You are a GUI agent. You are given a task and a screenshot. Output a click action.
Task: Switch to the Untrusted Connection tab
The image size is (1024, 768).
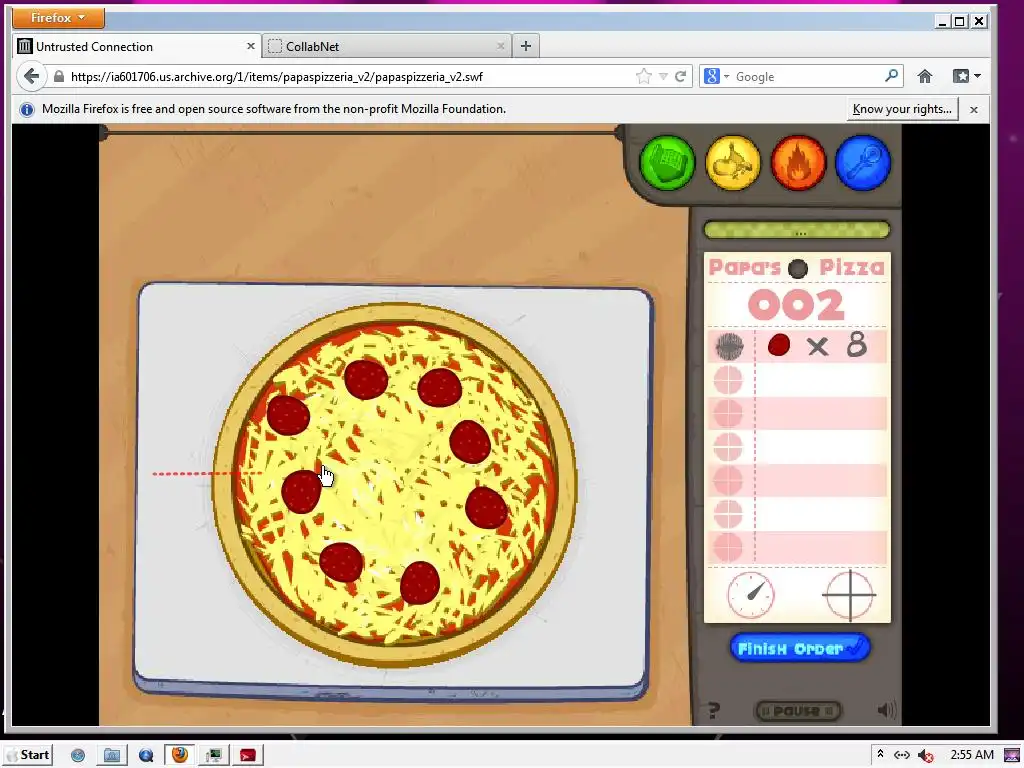137,46
